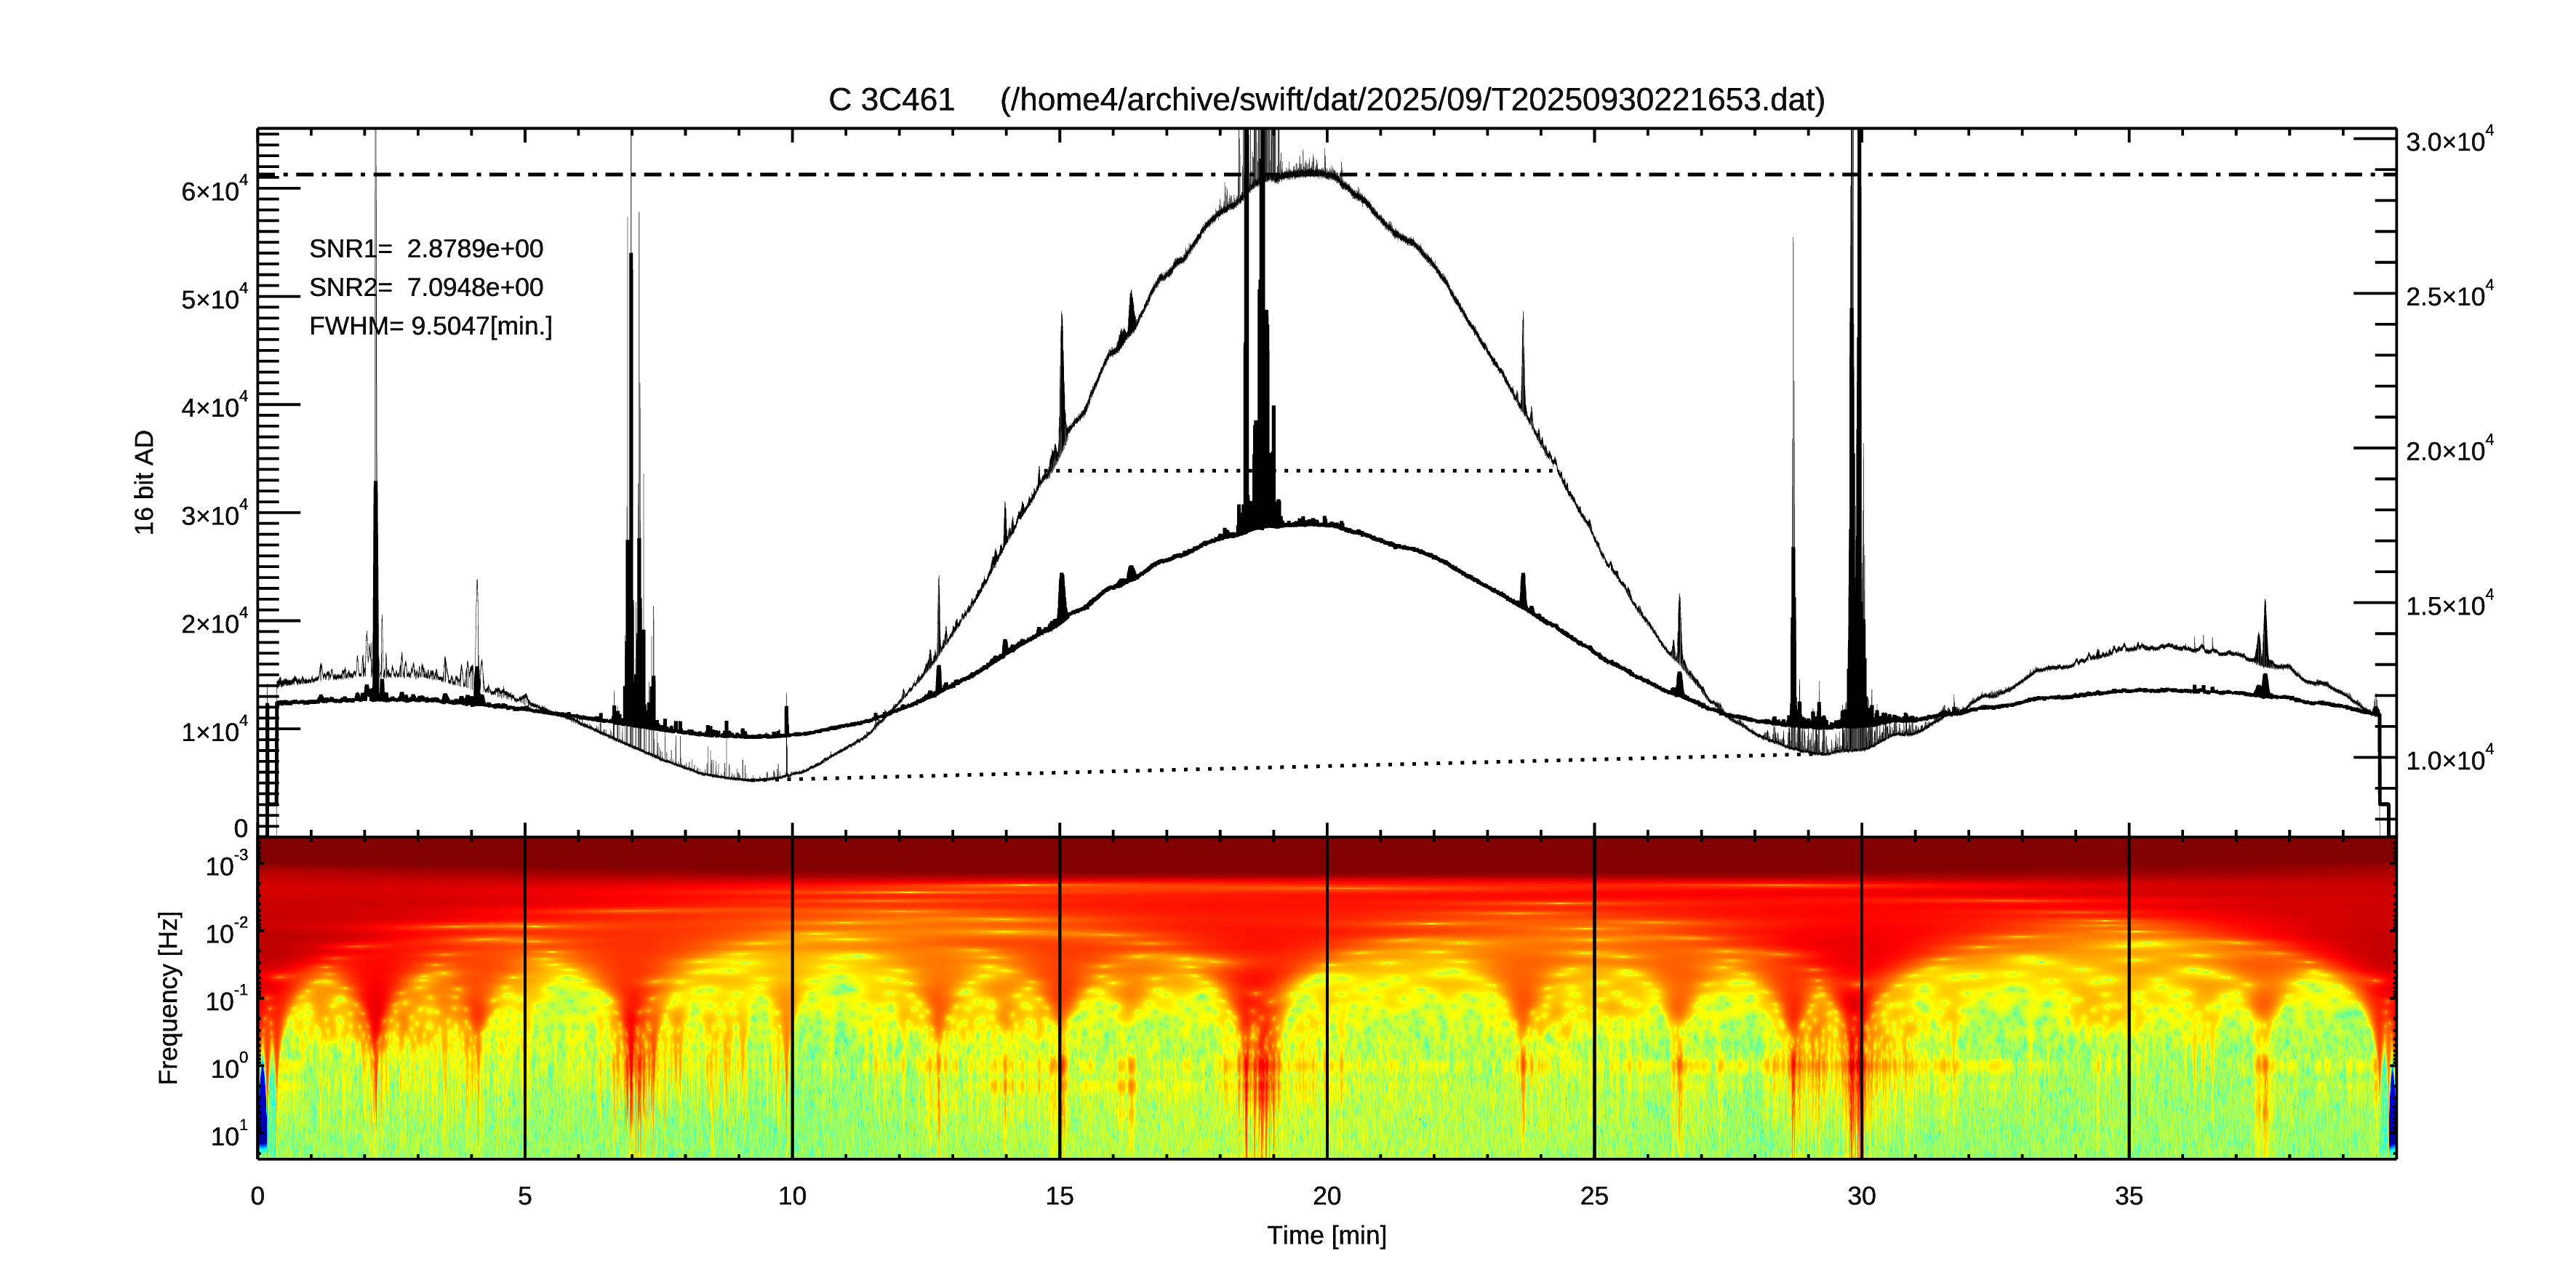Click the 3.0×10^4 right axis label
Viewport: 2576px width, 1288px height.
pos(2449,141)
